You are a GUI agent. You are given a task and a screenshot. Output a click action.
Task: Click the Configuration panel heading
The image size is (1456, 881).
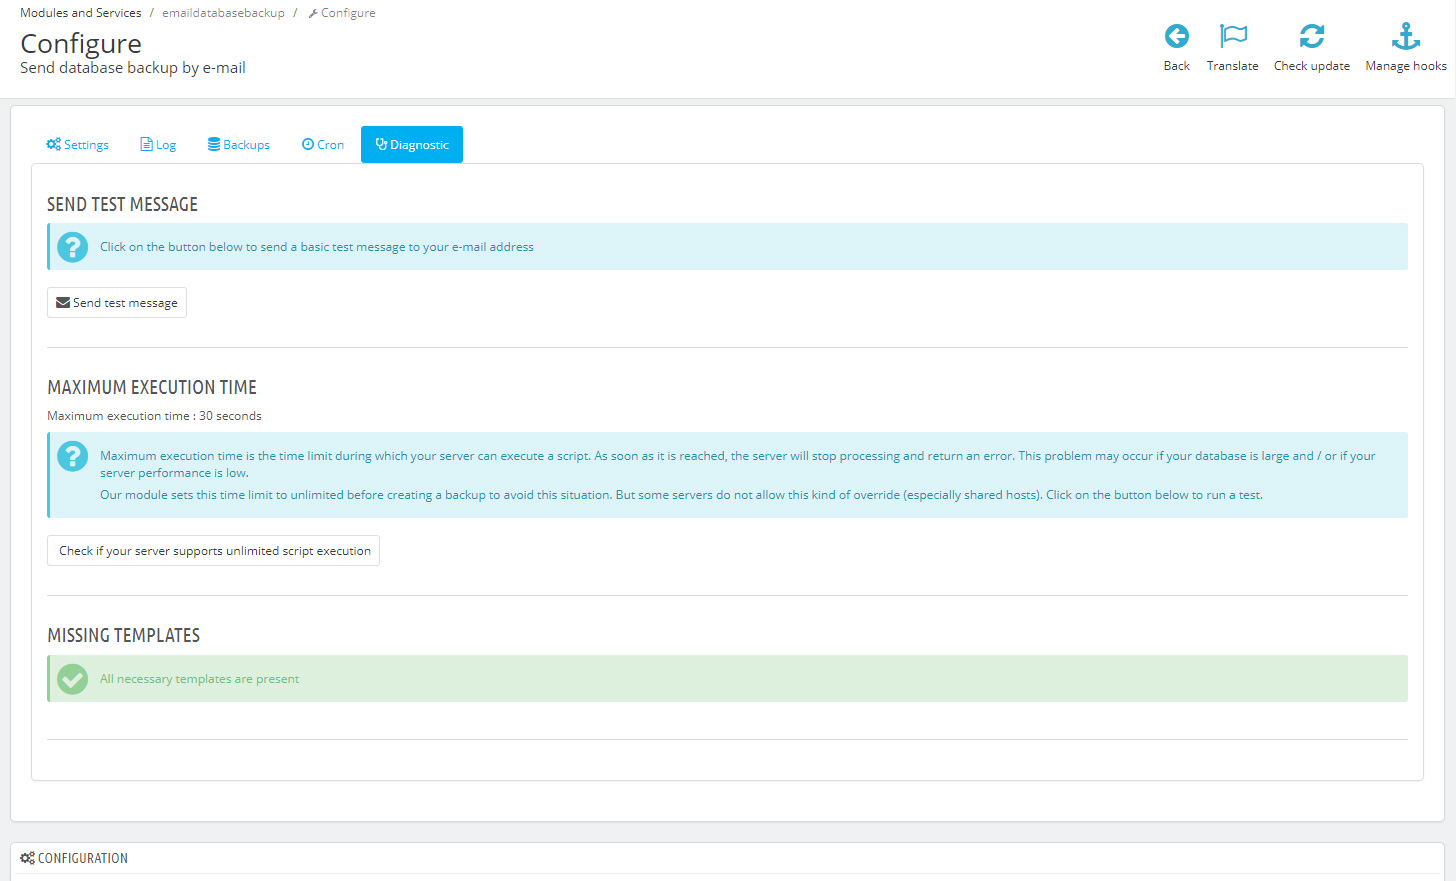(x=83, y=858)
